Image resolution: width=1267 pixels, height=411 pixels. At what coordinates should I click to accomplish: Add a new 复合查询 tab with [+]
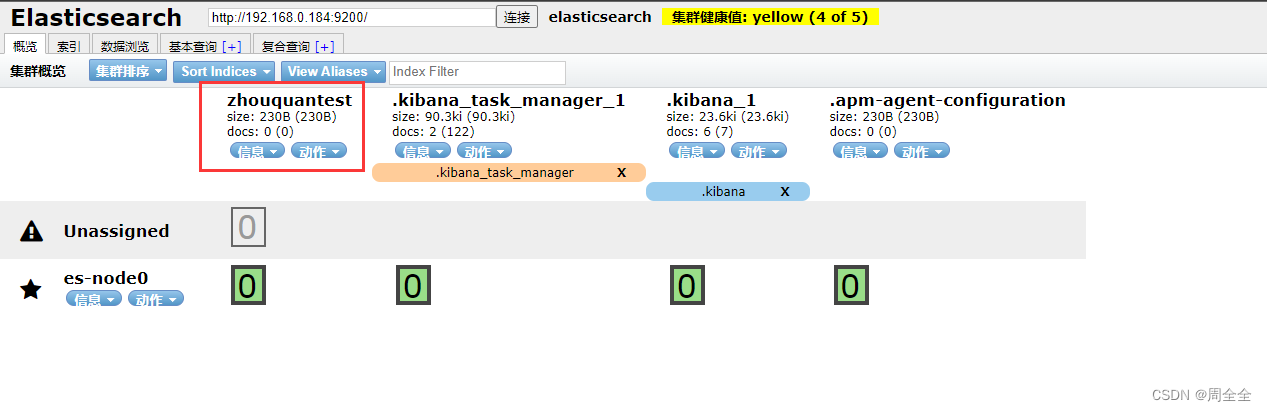point(325,46)
